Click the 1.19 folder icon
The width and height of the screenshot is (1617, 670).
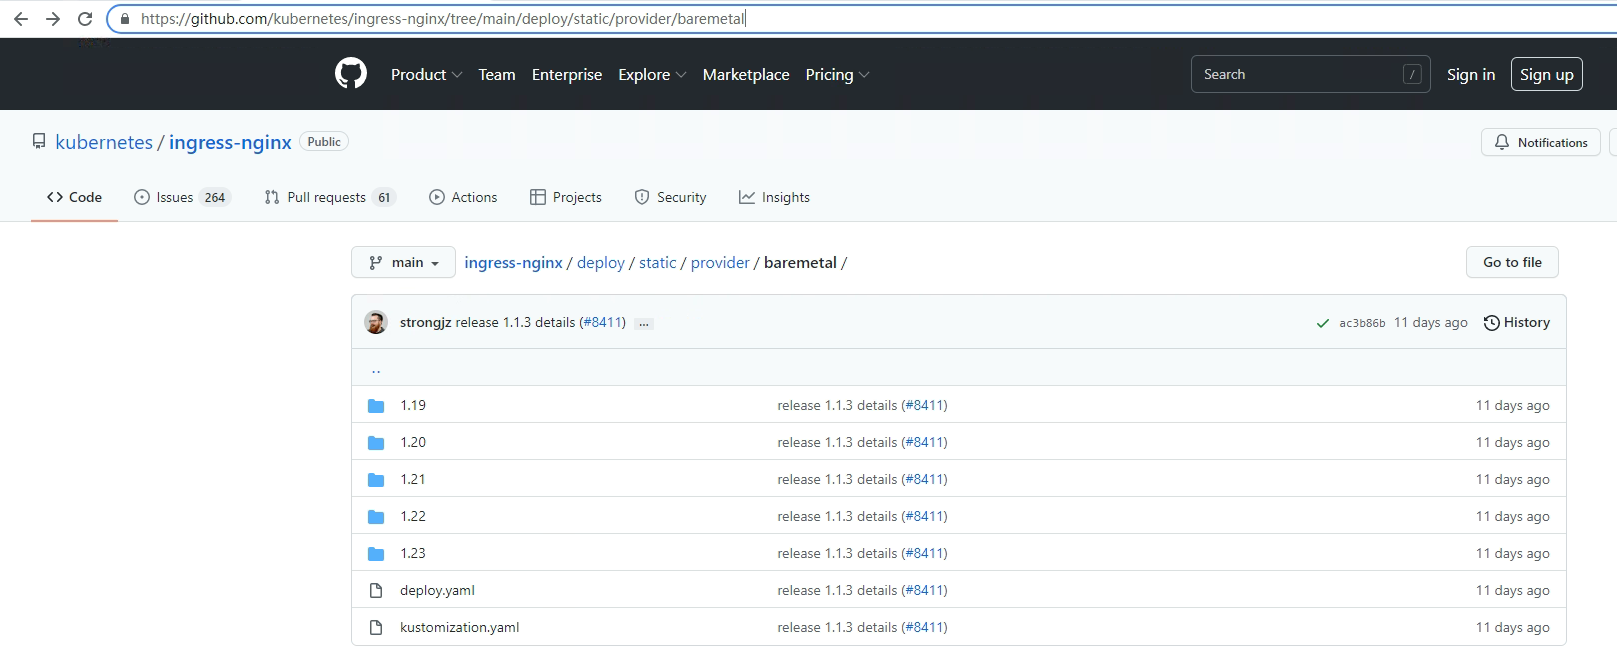pyautogui.click(x=376, y=406)
